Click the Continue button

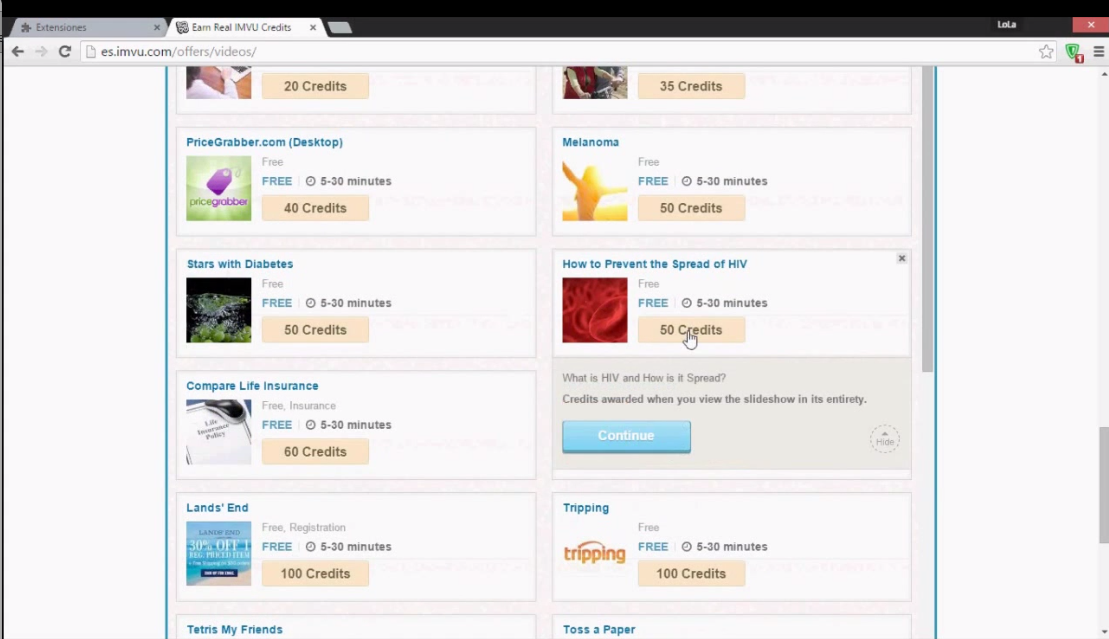tap(626, 436)
